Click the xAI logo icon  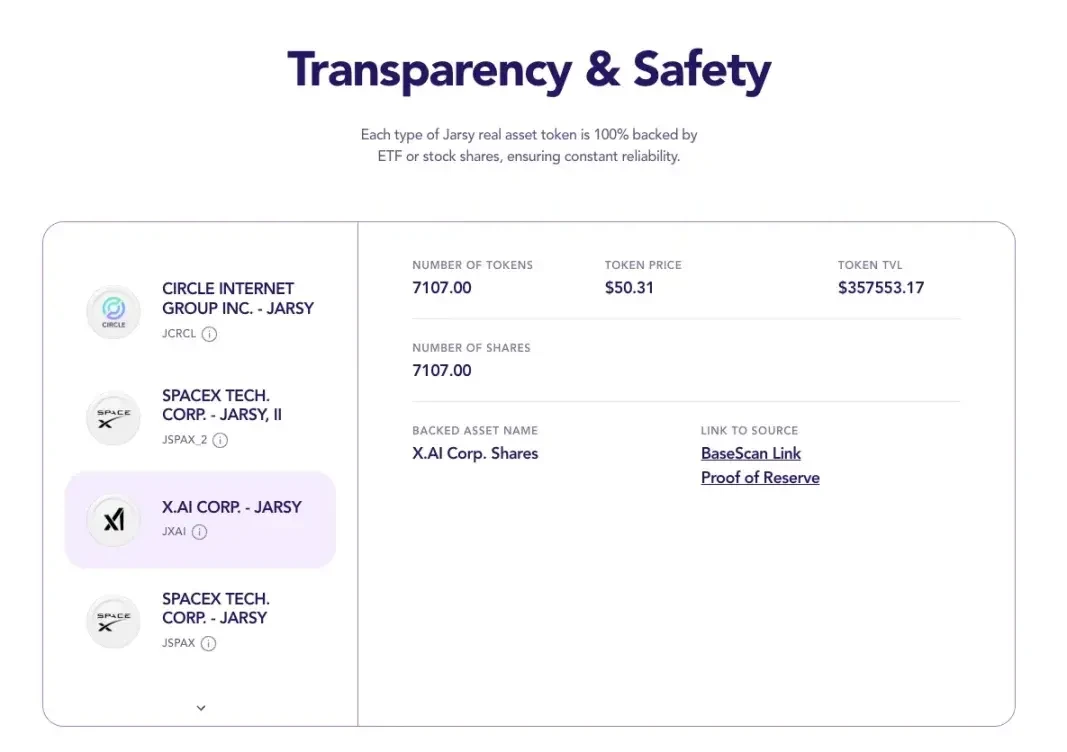click(x=114, y=521)
